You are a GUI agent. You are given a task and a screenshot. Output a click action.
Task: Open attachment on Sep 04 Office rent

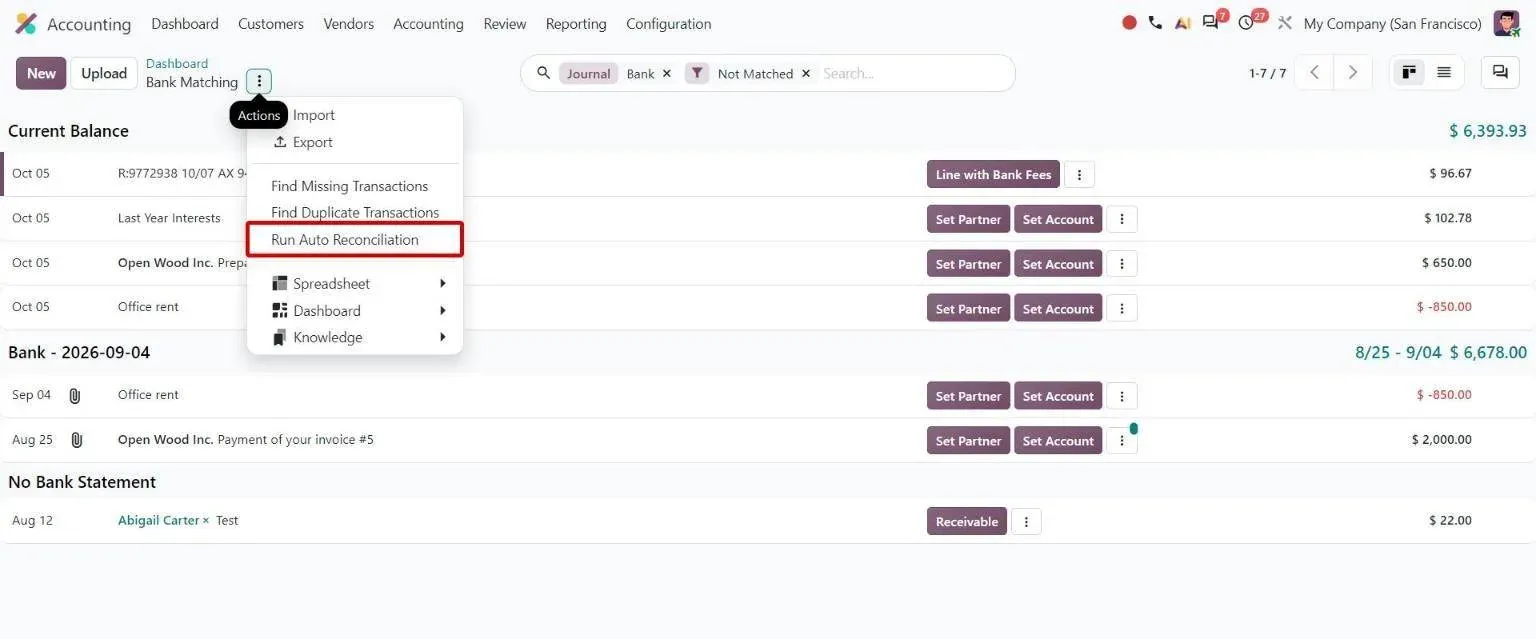(x=75, y=396)
